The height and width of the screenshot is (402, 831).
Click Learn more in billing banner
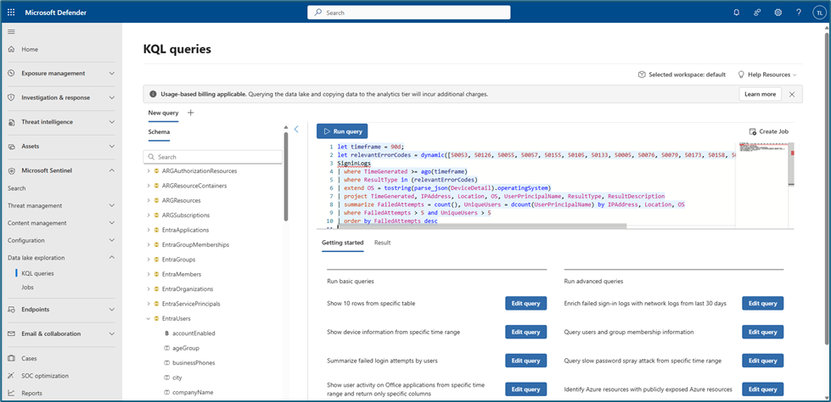coord(760,94)
